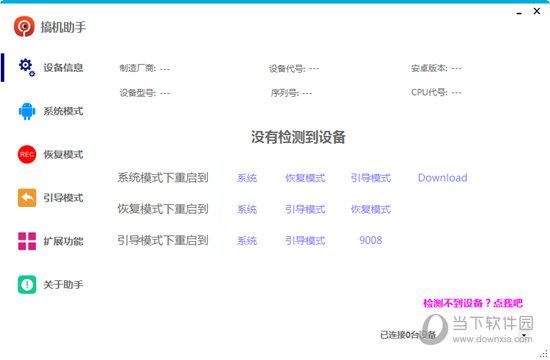Click 恢复模式 in the 恢复模式下重启到 row

371,209
